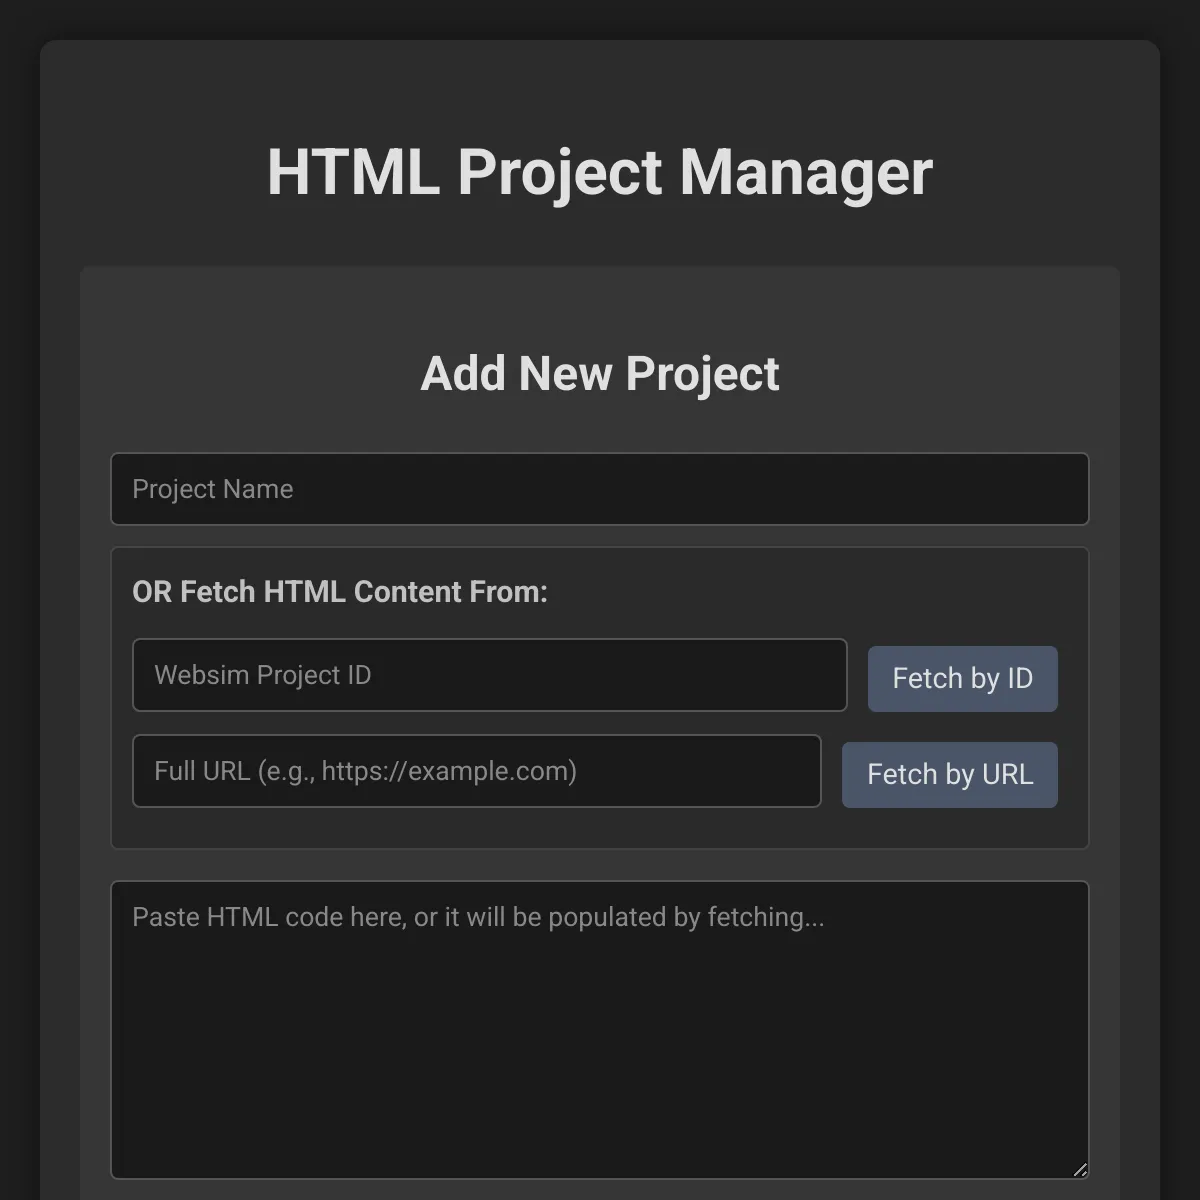This screenshot has height=1200, width=1200.
Task: Select the Websim Project ID placeholder text
Action: 262,675
